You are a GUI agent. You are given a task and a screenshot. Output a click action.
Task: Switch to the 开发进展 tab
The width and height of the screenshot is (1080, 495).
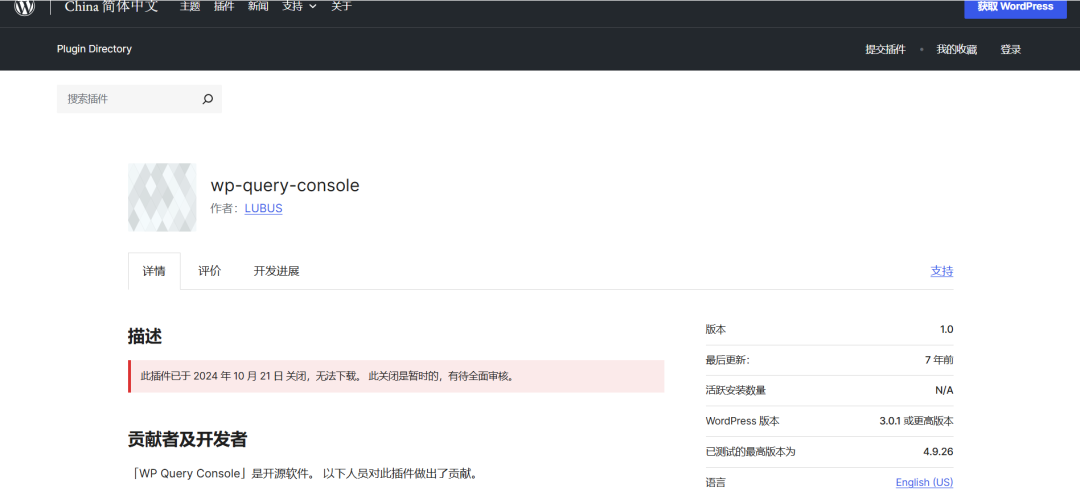(x=276, y=271)
